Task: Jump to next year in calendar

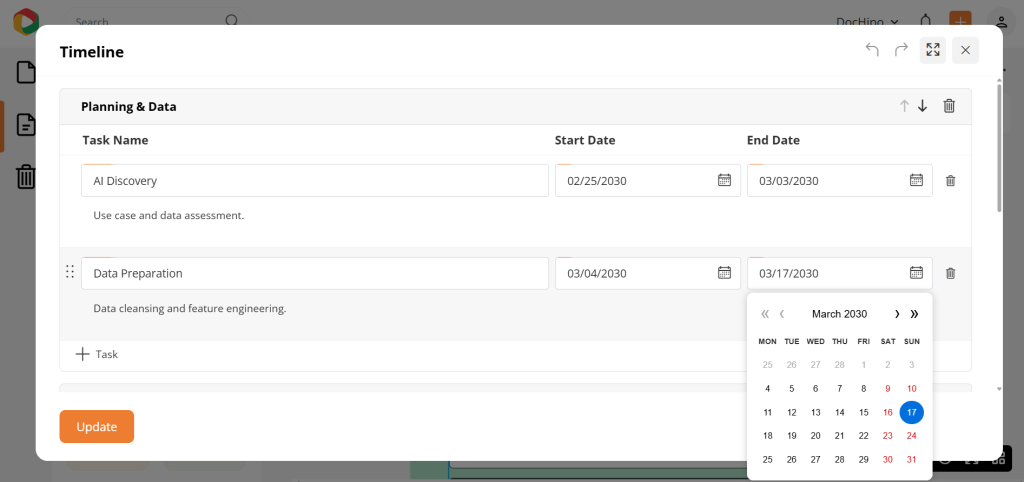Action: click(914, 314)
